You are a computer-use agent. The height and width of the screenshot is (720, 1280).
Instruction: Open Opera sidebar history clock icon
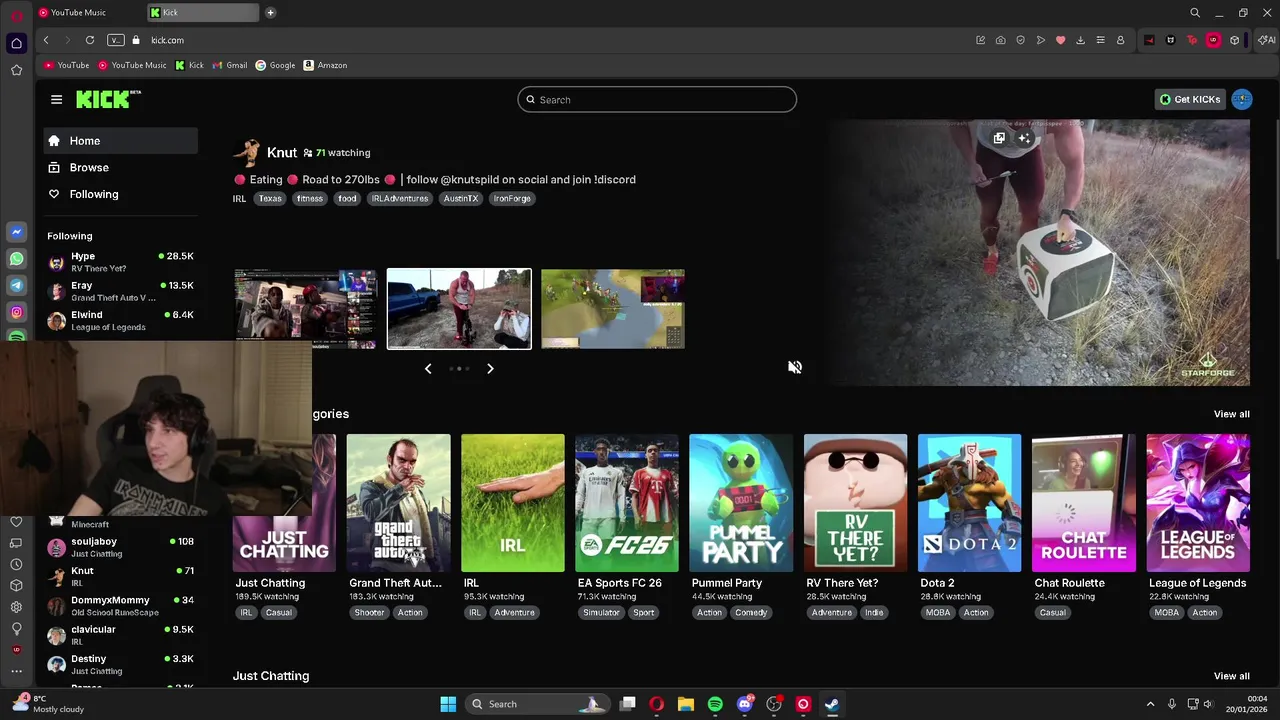click(x=16, y=564)
